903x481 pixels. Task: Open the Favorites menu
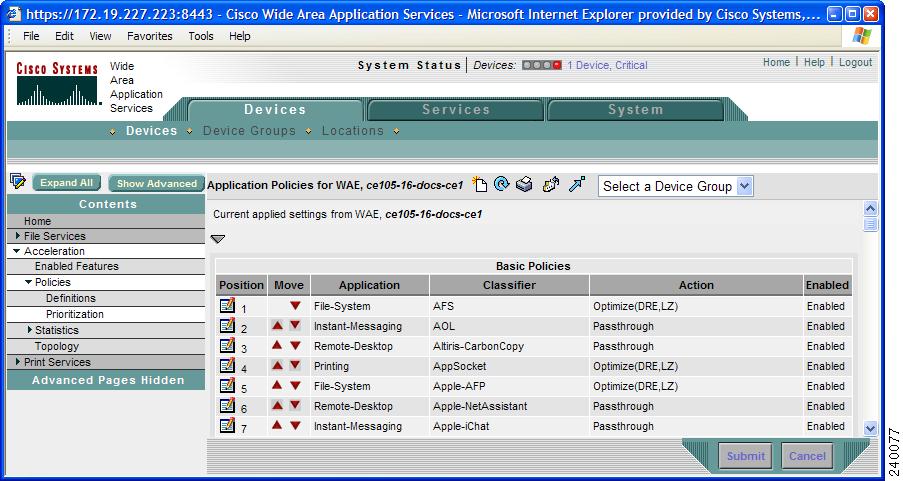[x=150, y=36]
